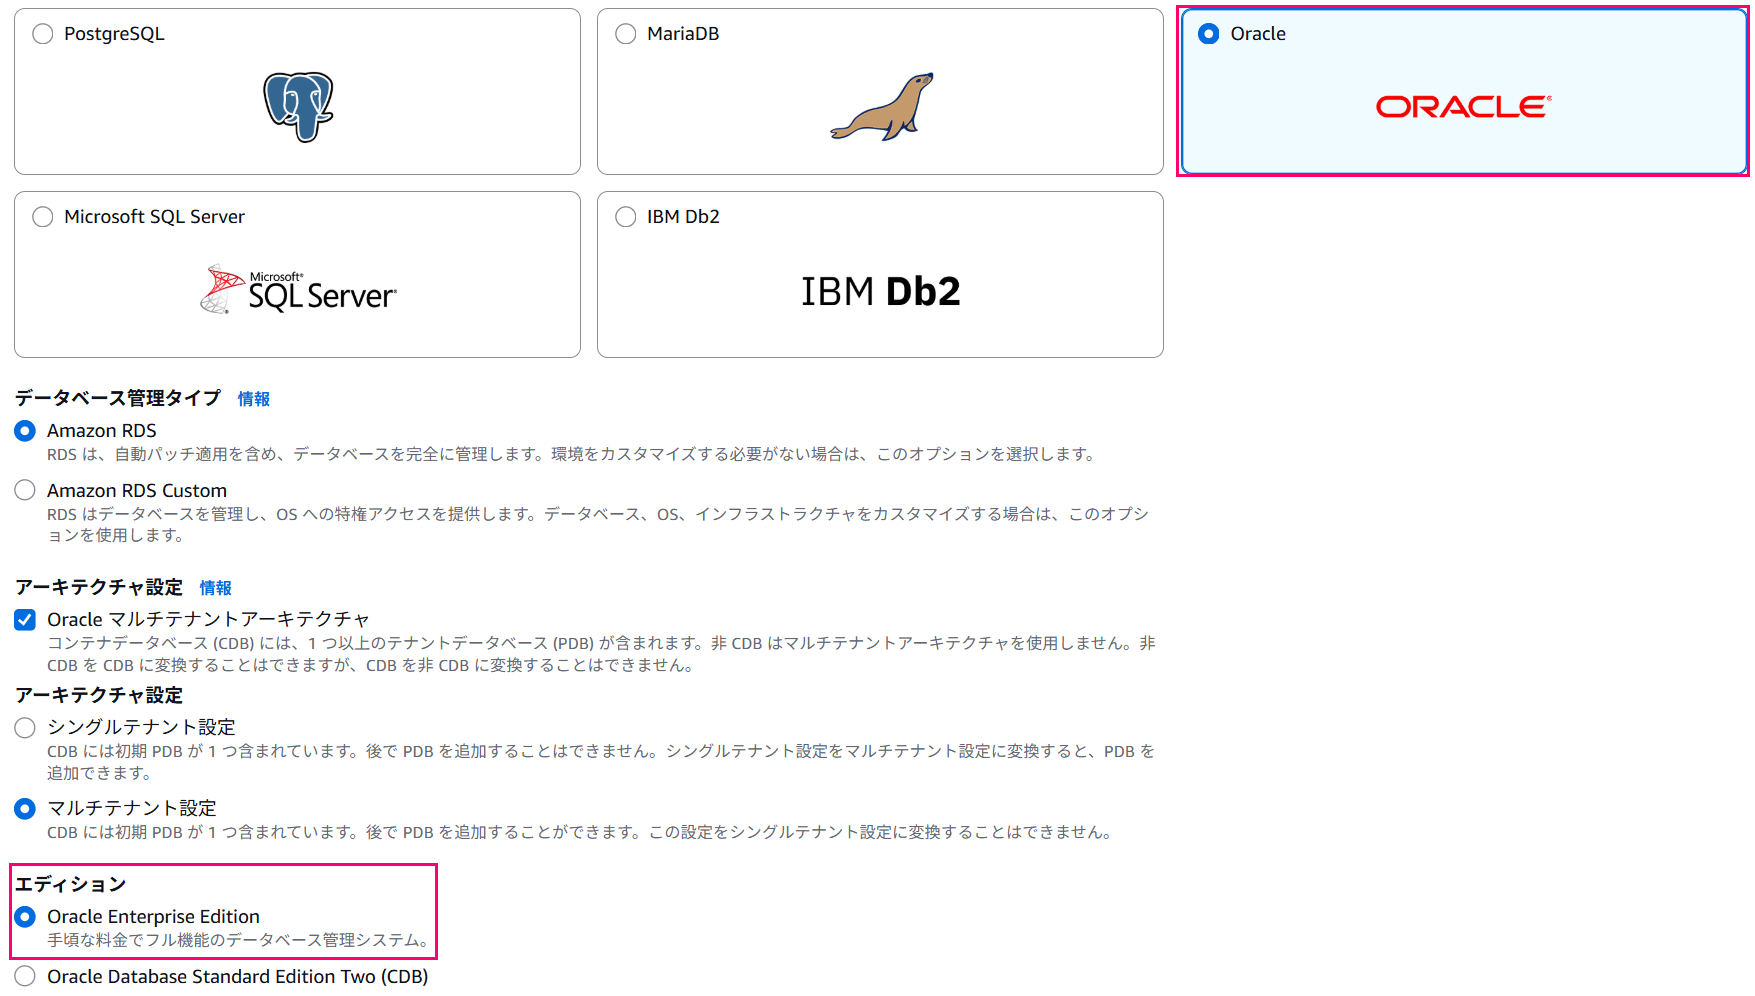
Task: Click Oracle マルチテナントアーキテクチャ label text
Action: tap(208, 620)
